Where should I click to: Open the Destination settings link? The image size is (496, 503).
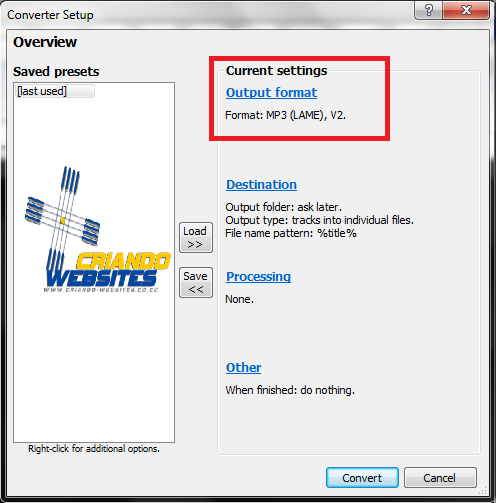click(x=261, y=184)
